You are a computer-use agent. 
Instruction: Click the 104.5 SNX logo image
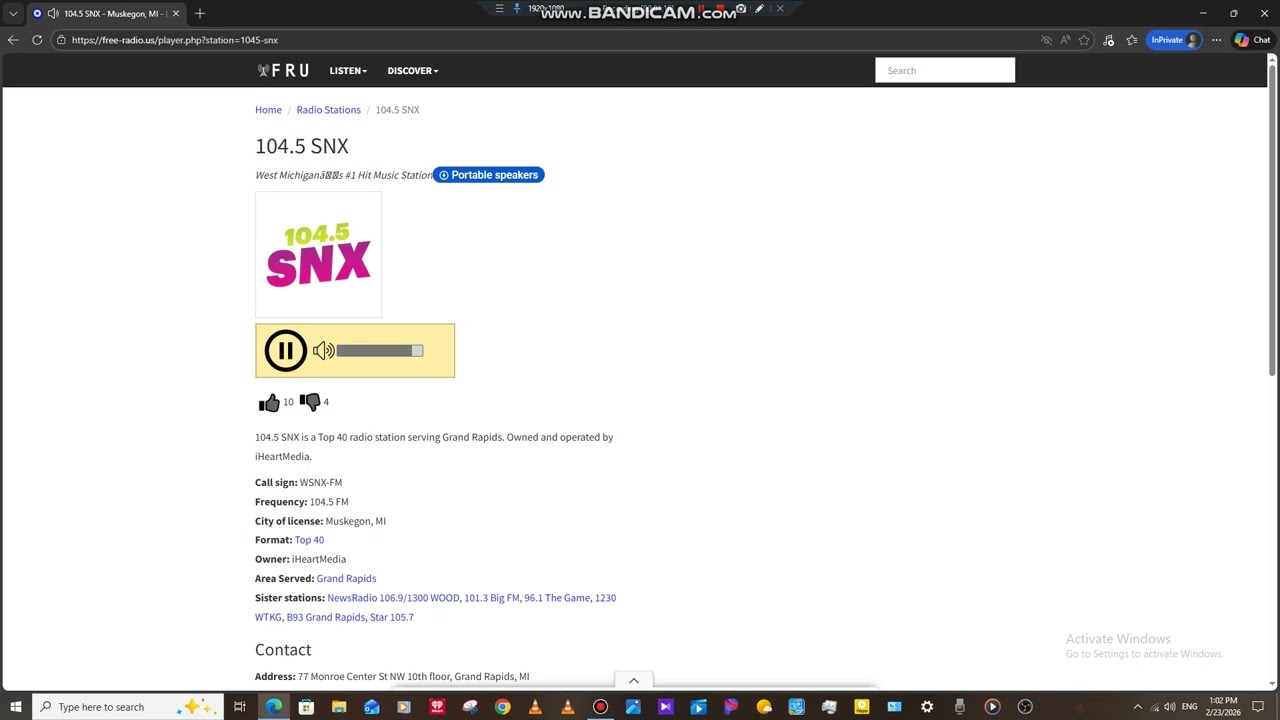[x=318, y=255]
